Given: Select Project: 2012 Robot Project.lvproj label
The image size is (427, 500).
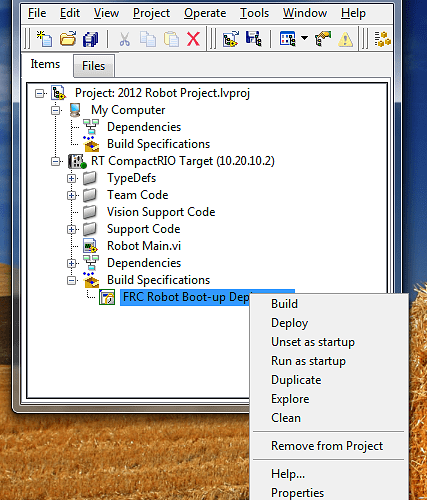Looking at the screenshot, I should point(162,93).
